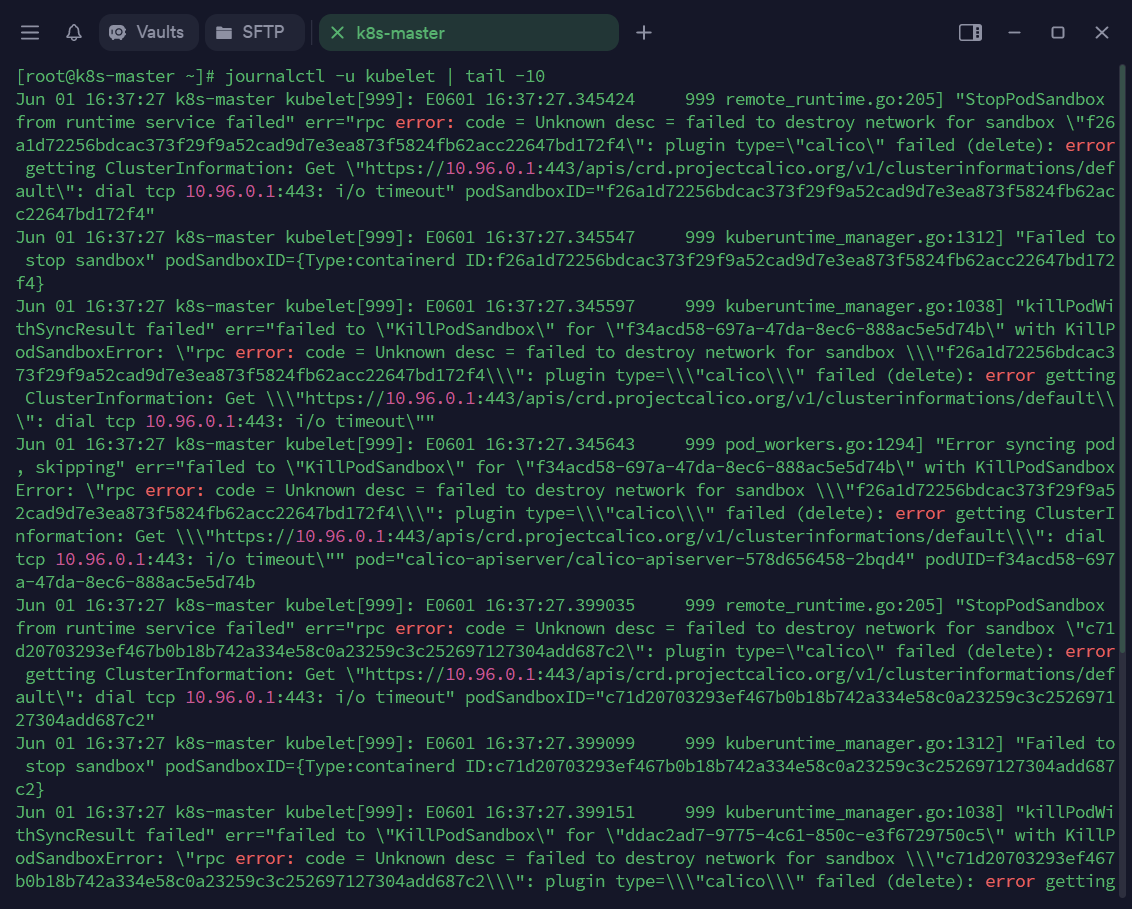Click the '[root@k8s-master ~]#' prompt
Image resolution: width=1132 pixels, height=909 pixels.
click(116, 77)
